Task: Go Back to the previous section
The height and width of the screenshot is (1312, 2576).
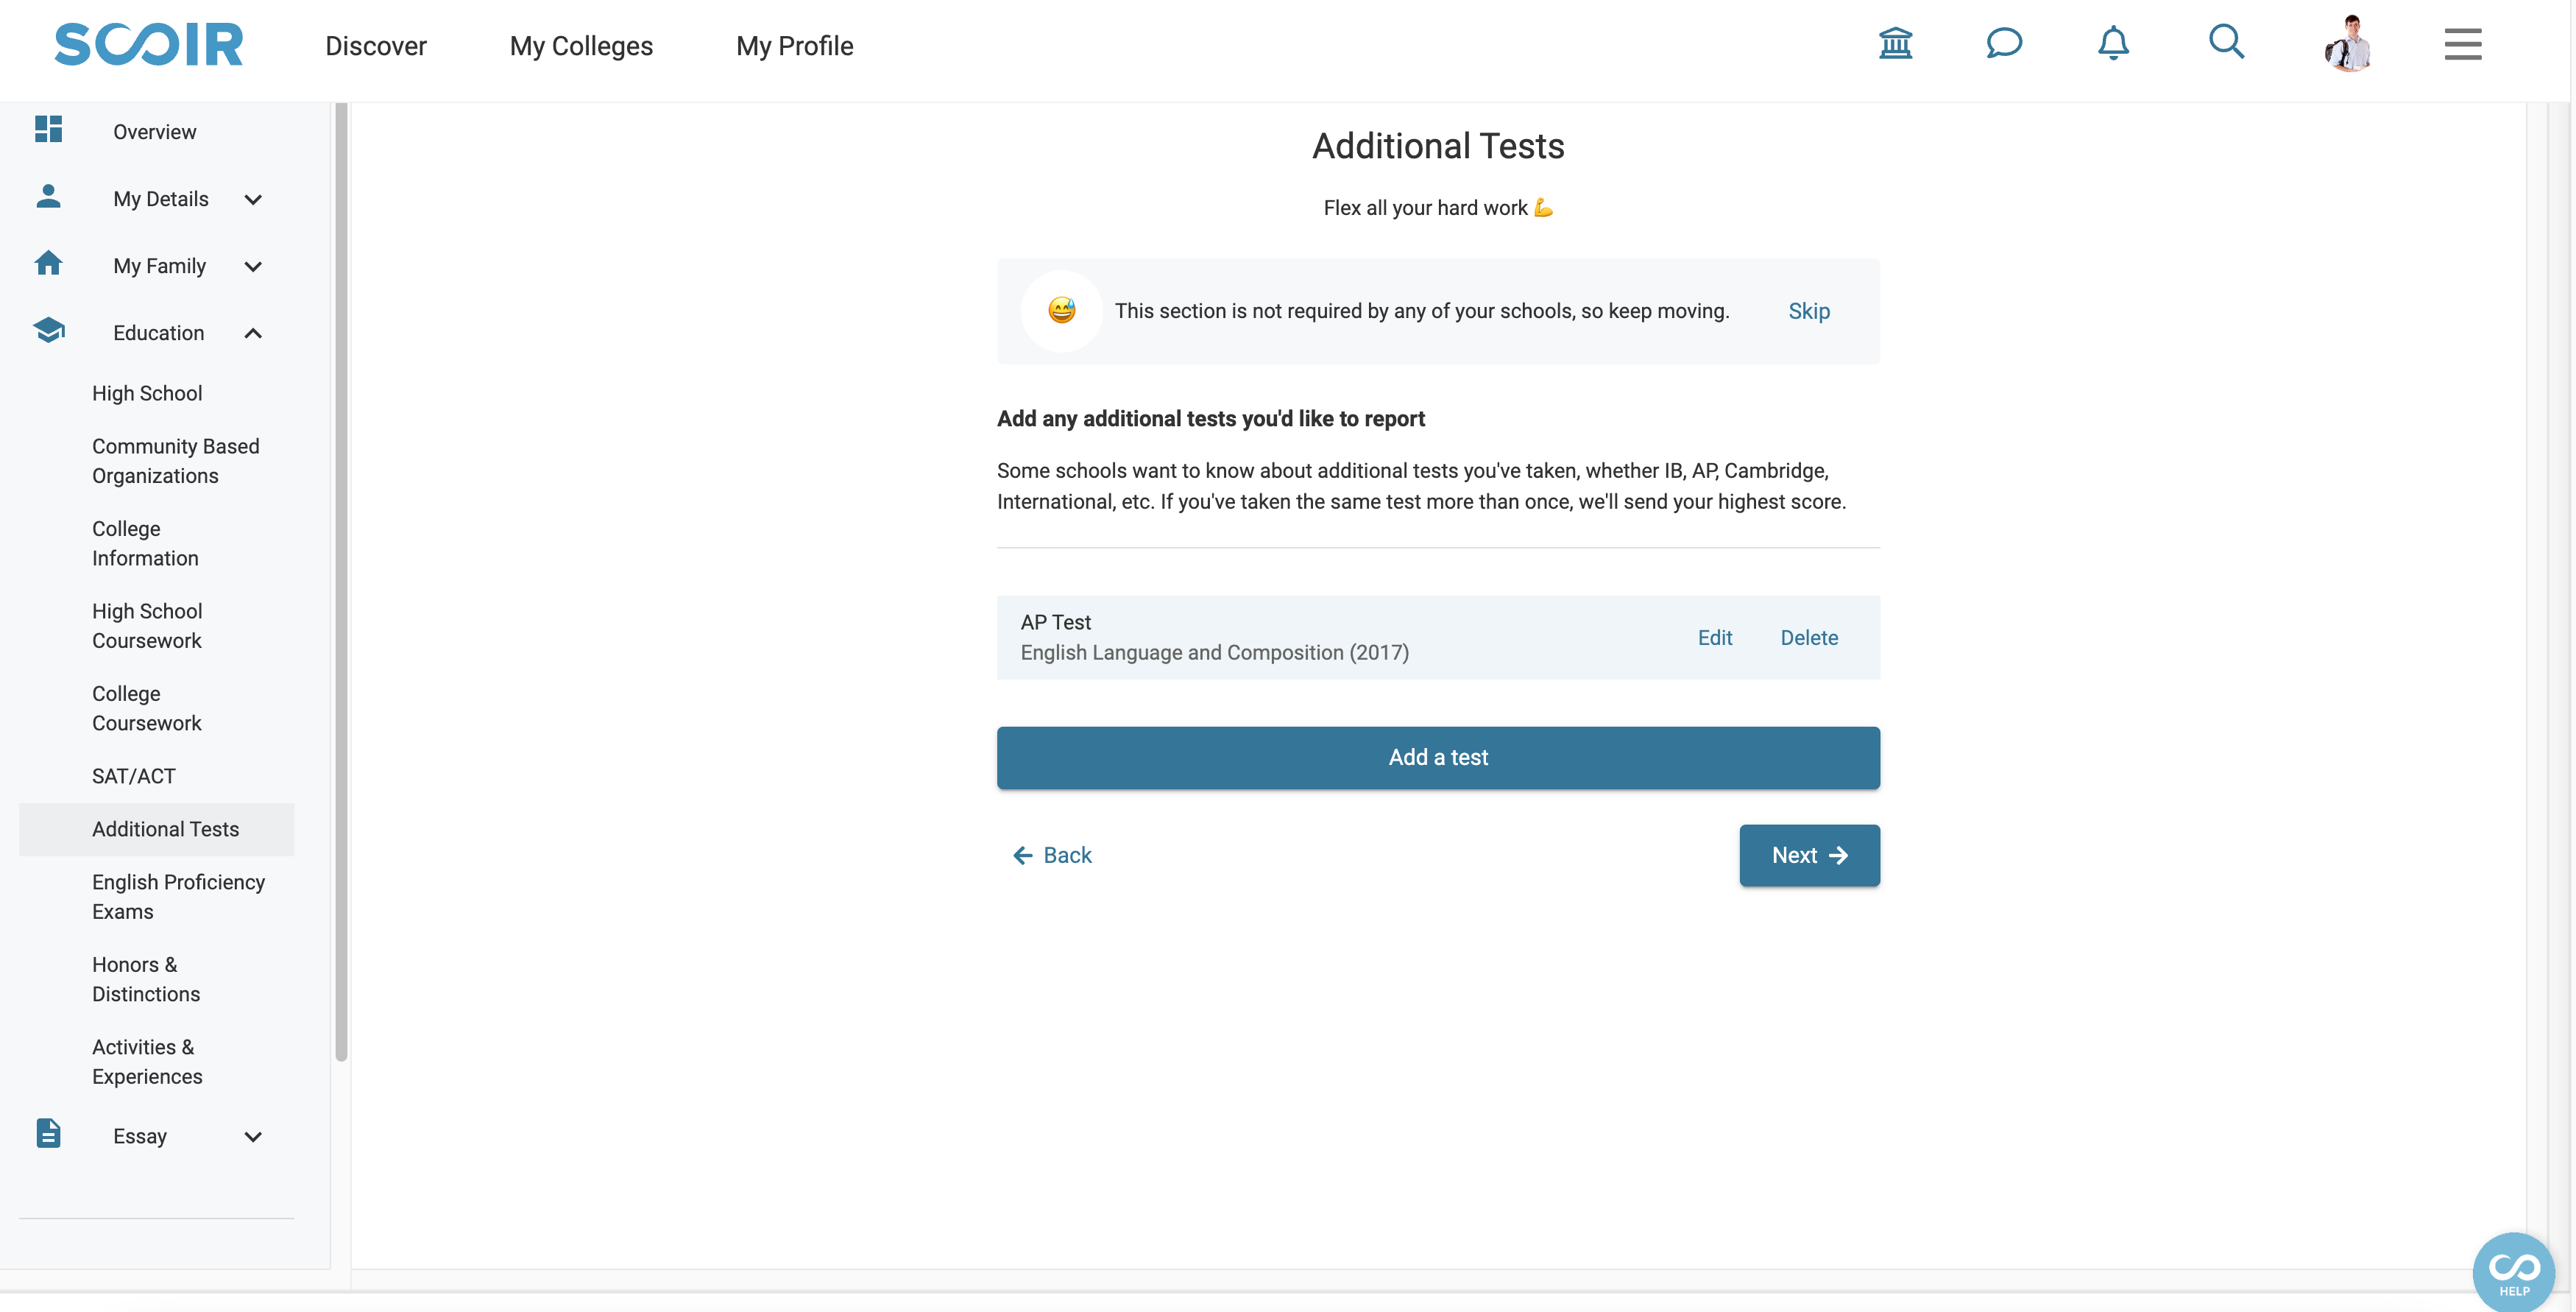Action: pyautogui.click(x=1052, y=855)
